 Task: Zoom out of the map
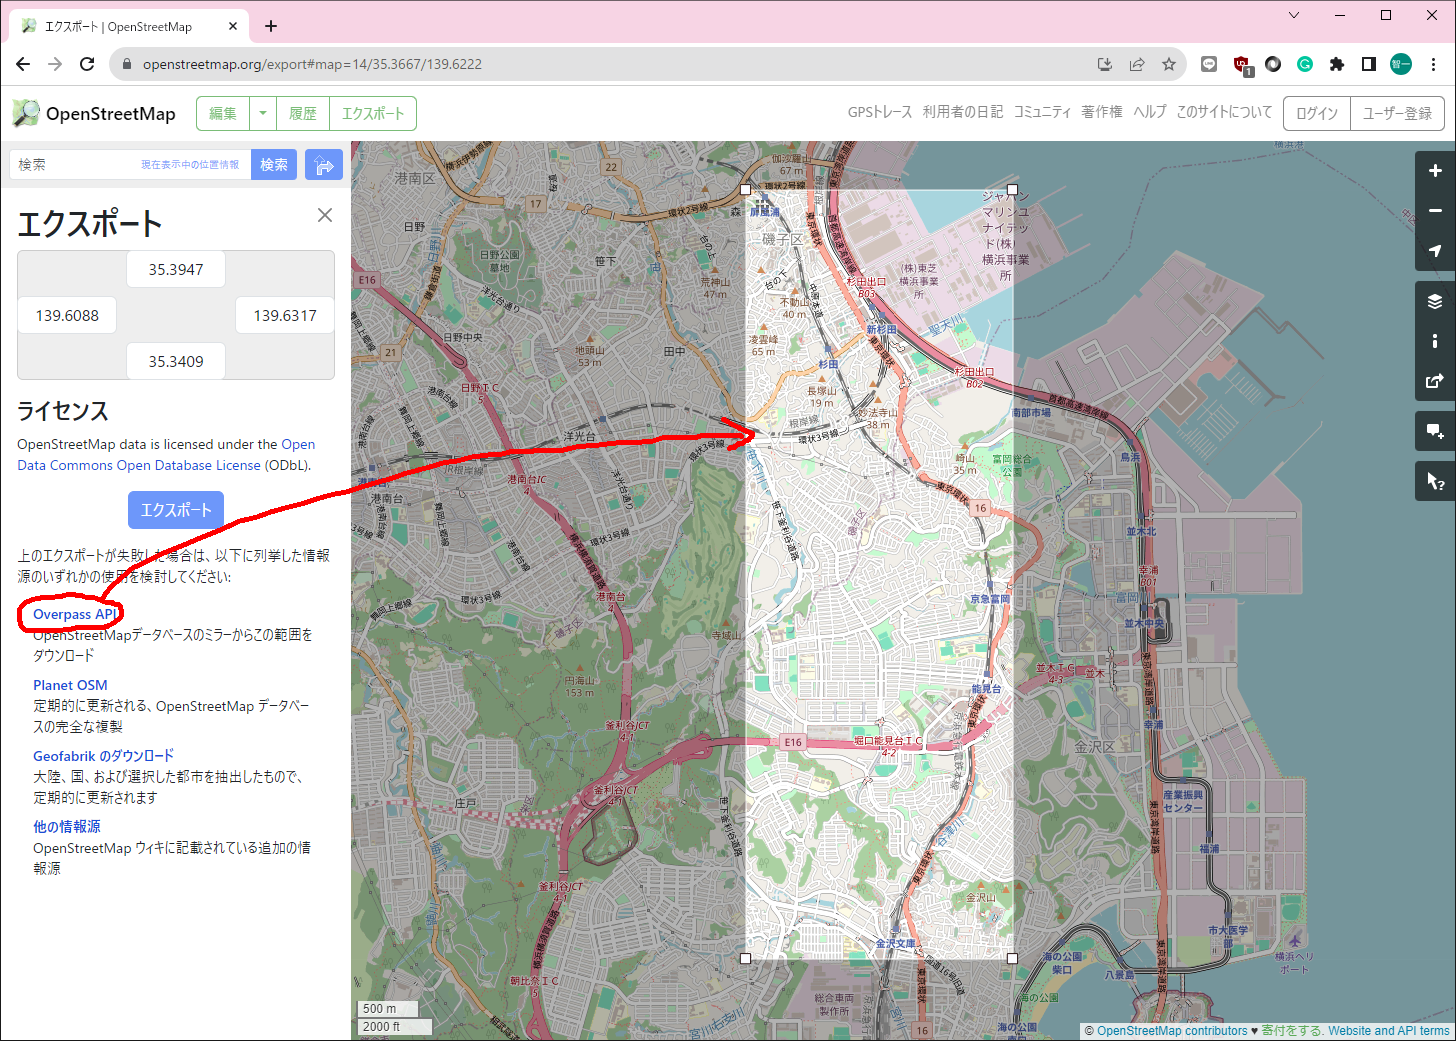point(1435,211)
